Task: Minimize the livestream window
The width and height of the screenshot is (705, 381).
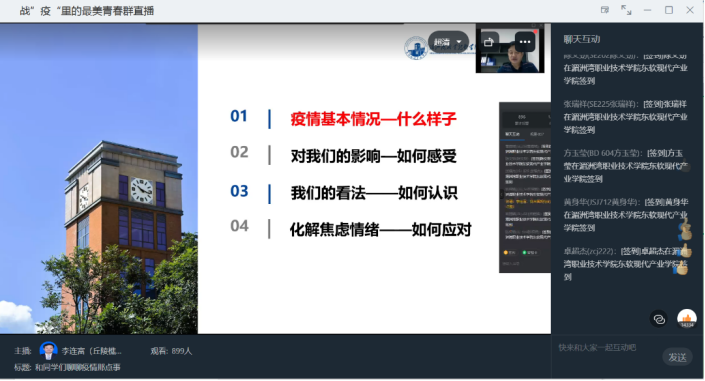Action: click(x=647, y=10)
